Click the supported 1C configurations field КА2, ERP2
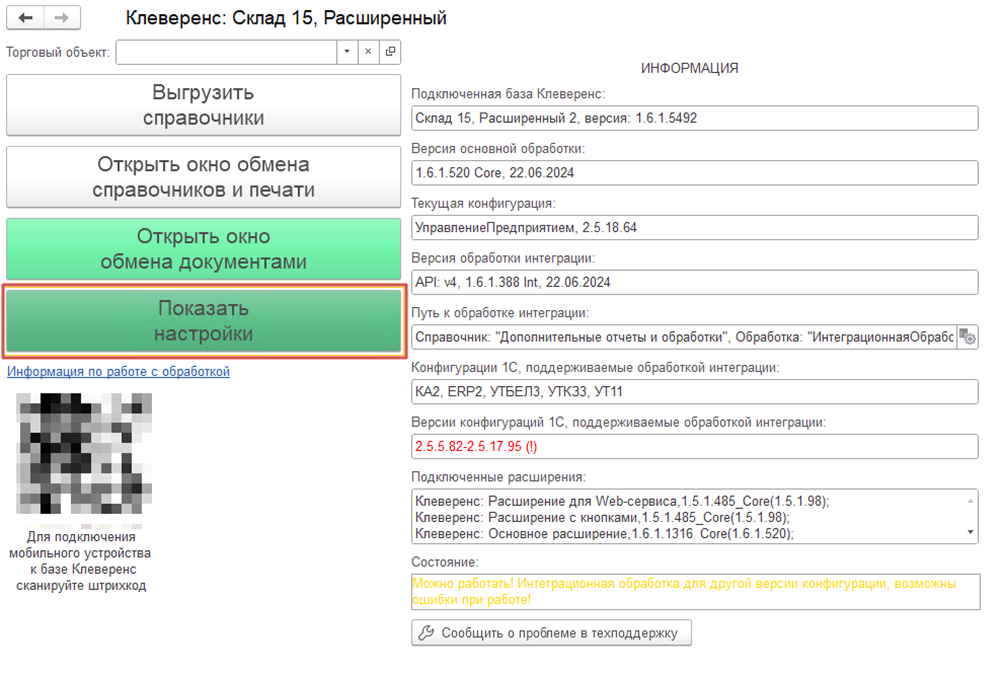The image size is (1003, 675). click(x=695, y=392)
